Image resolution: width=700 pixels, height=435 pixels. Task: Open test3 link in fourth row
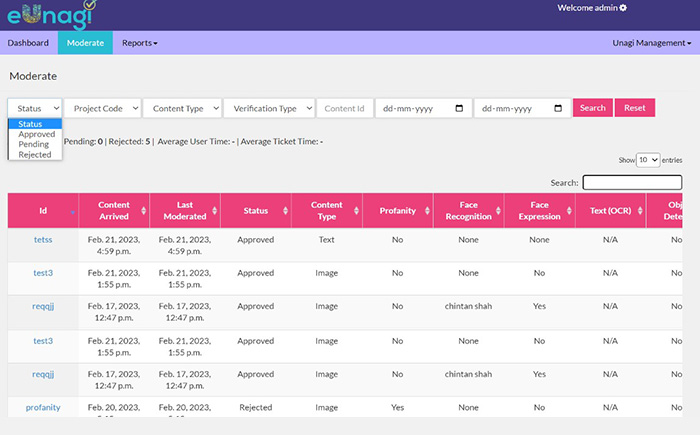point(43,341)
